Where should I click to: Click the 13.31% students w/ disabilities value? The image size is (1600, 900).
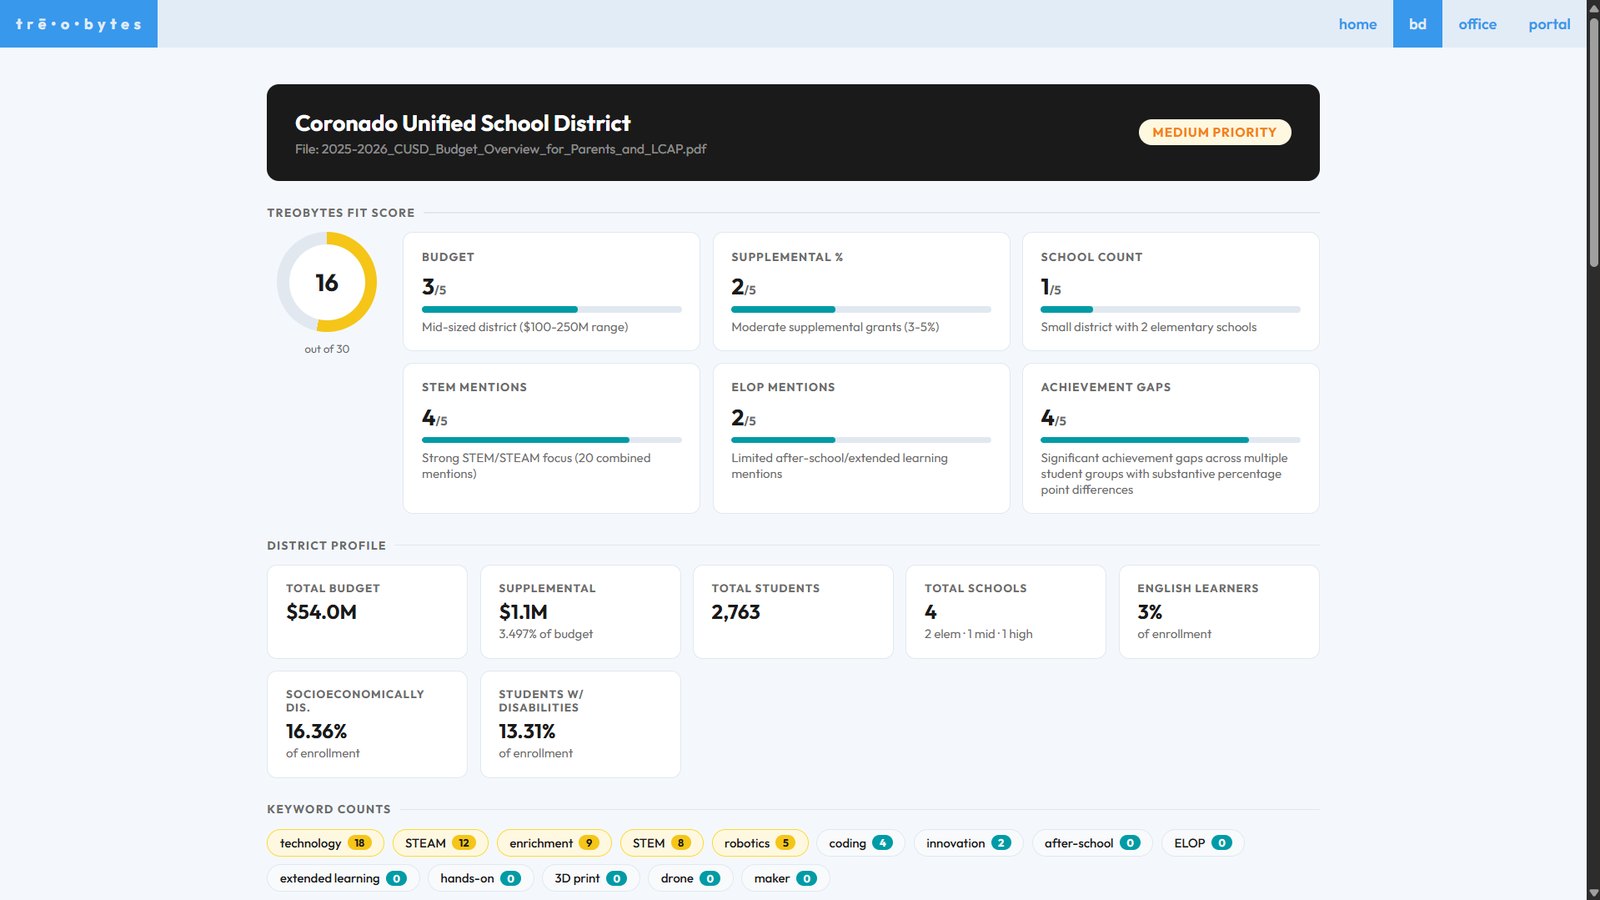click(527, 731)
